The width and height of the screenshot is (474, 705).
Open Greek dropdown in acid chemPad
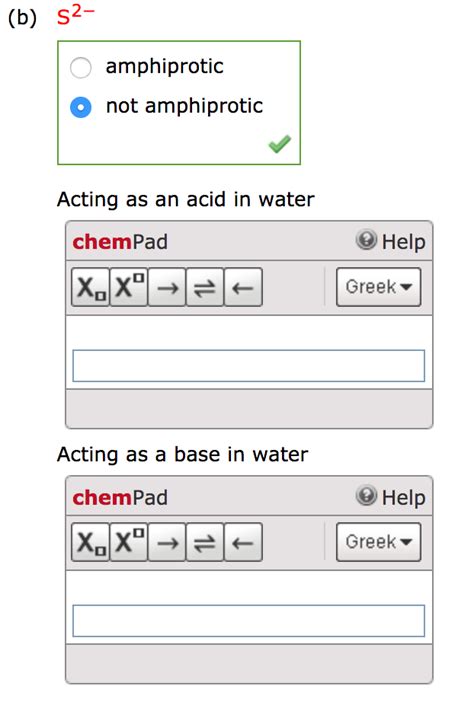coord(379,287)
